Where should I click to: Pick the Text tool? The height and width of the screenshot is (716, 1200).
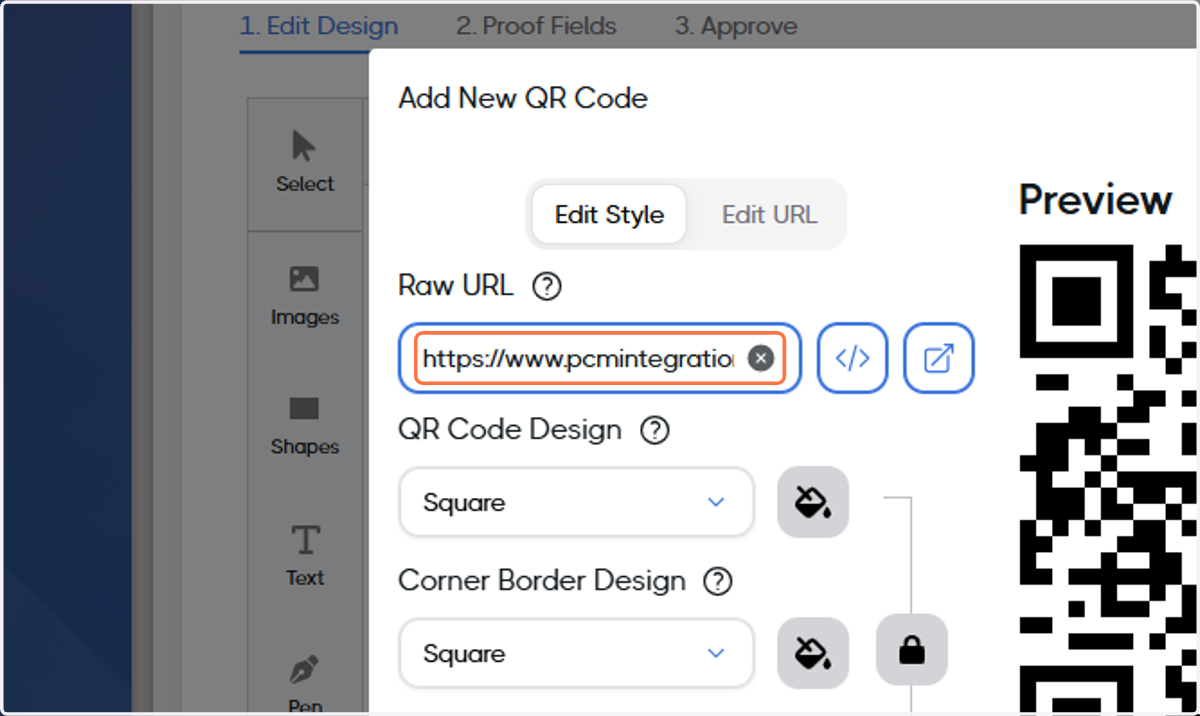click(305, 556)
